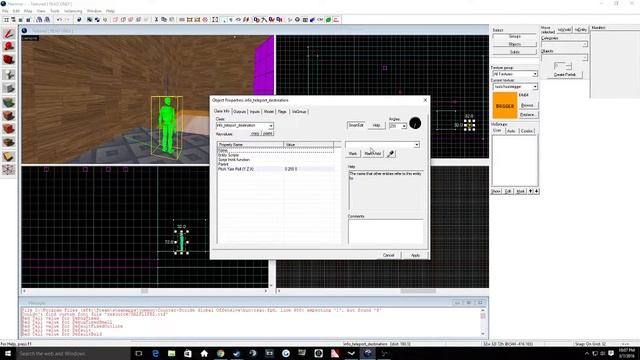640x360 pixels.
Task: Select the Apply Decals tool
Action: tap(9, 129)
